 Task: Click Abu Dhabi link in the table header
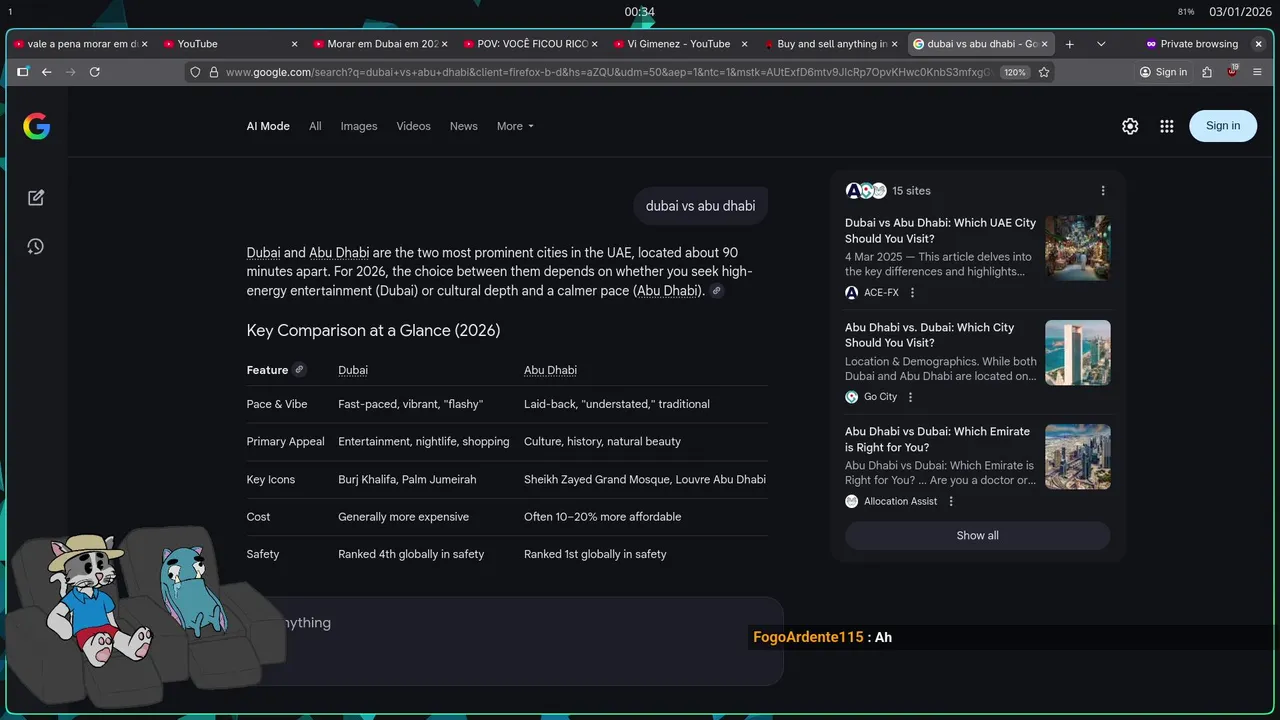point(550,370)
